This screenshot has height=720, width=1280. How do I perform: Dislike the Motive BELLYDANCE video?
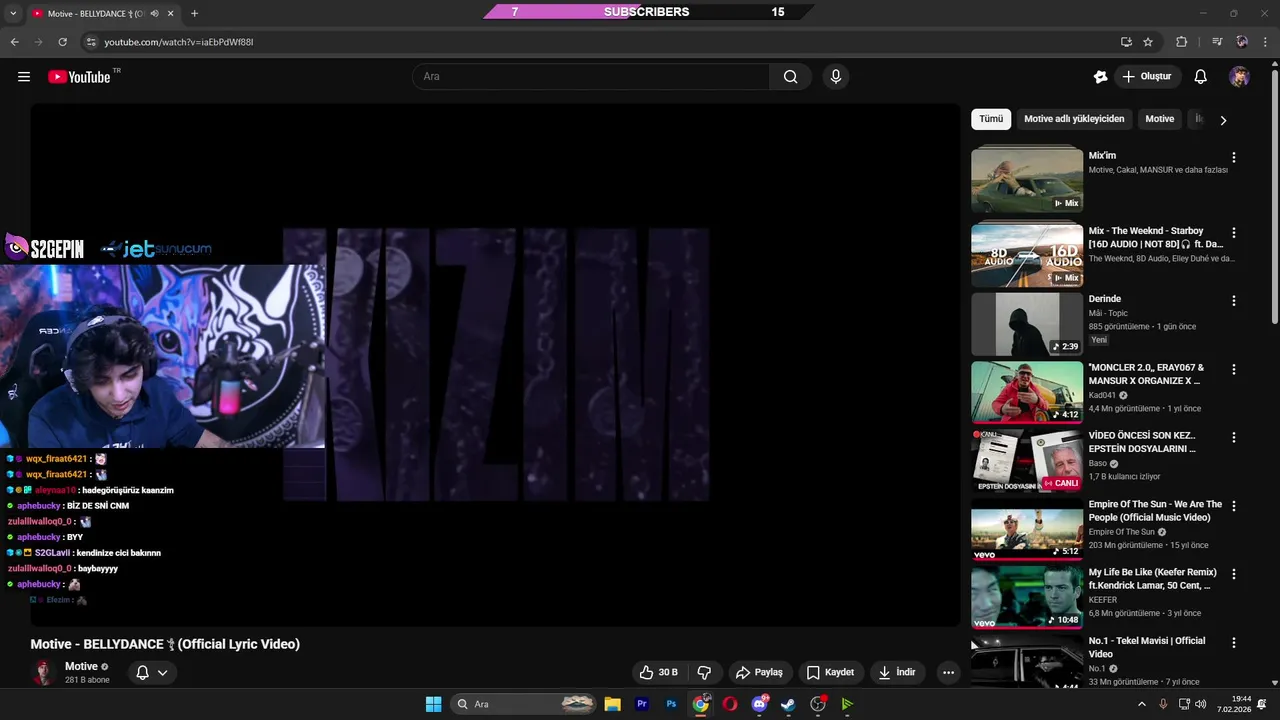pos(704,672)
